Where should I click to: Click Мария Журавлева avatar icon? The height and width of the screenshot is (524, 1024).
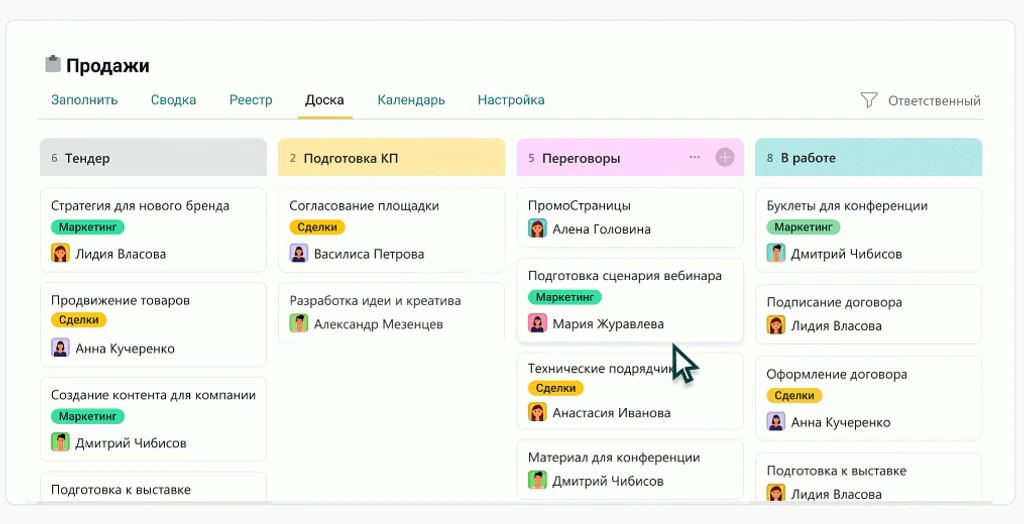coord(537,323)
